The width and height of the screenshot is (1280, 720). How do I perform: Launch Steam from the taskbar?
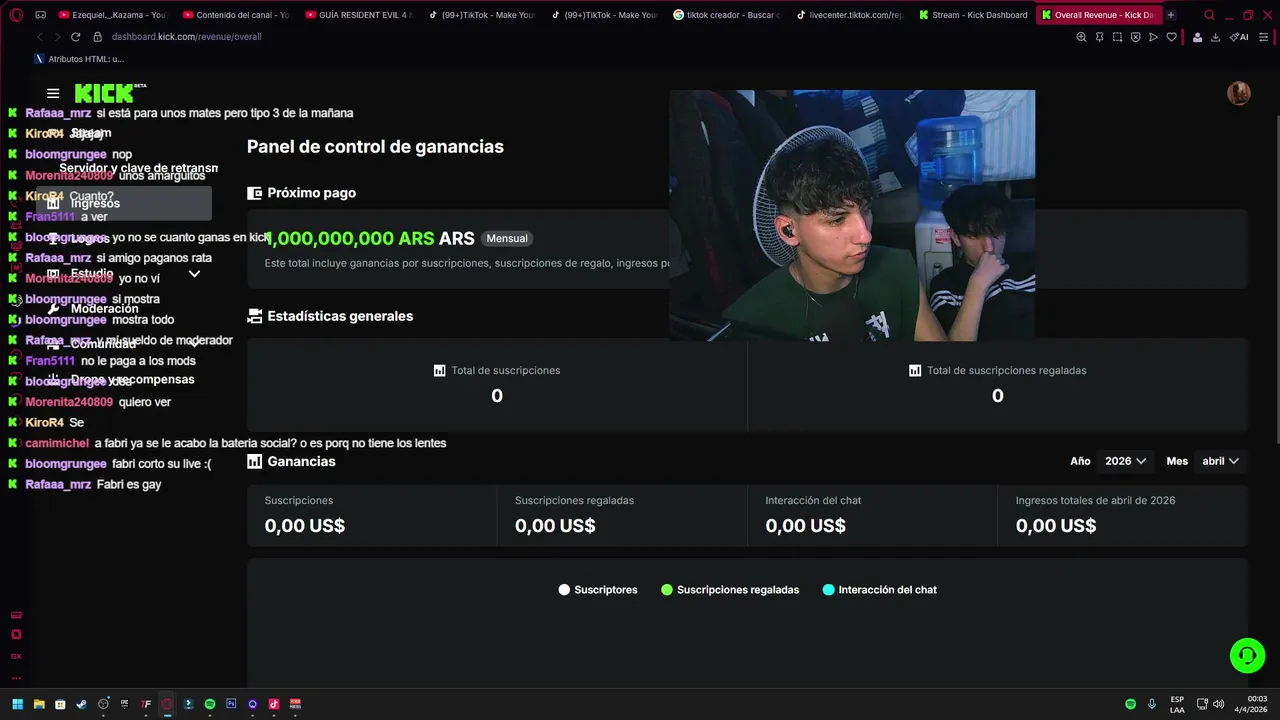pyautogui.click(x=82, y=704)
